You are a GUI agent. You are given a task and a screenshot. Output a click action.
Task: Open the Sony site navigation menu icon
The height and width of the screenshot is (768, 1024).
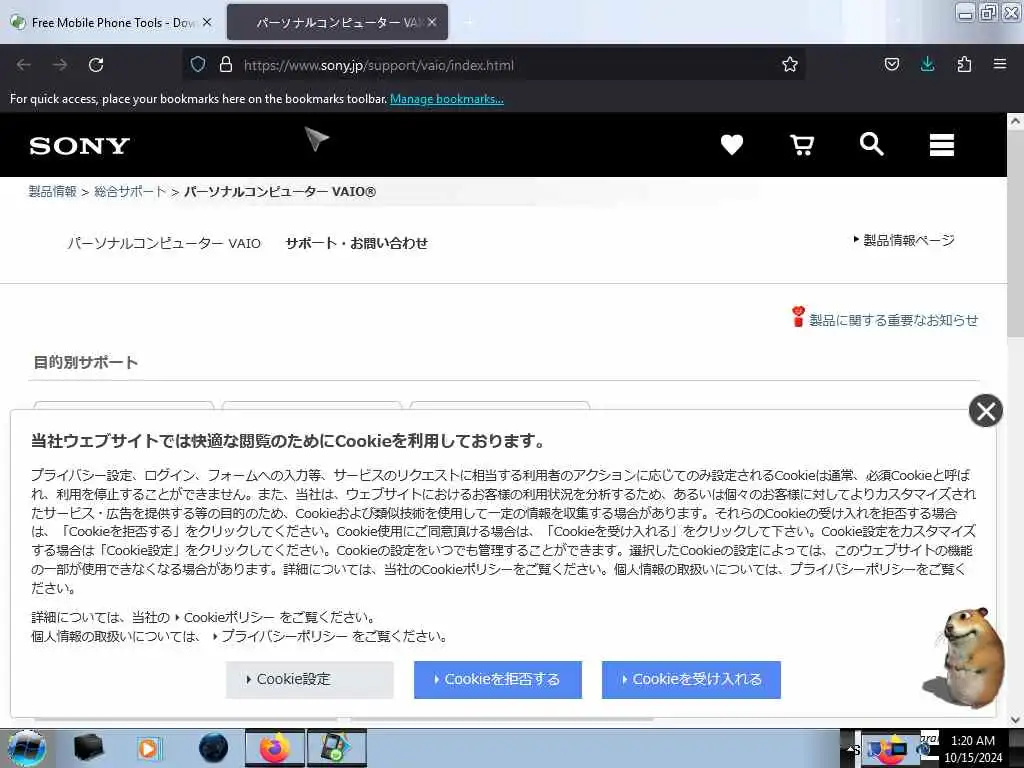942,144
